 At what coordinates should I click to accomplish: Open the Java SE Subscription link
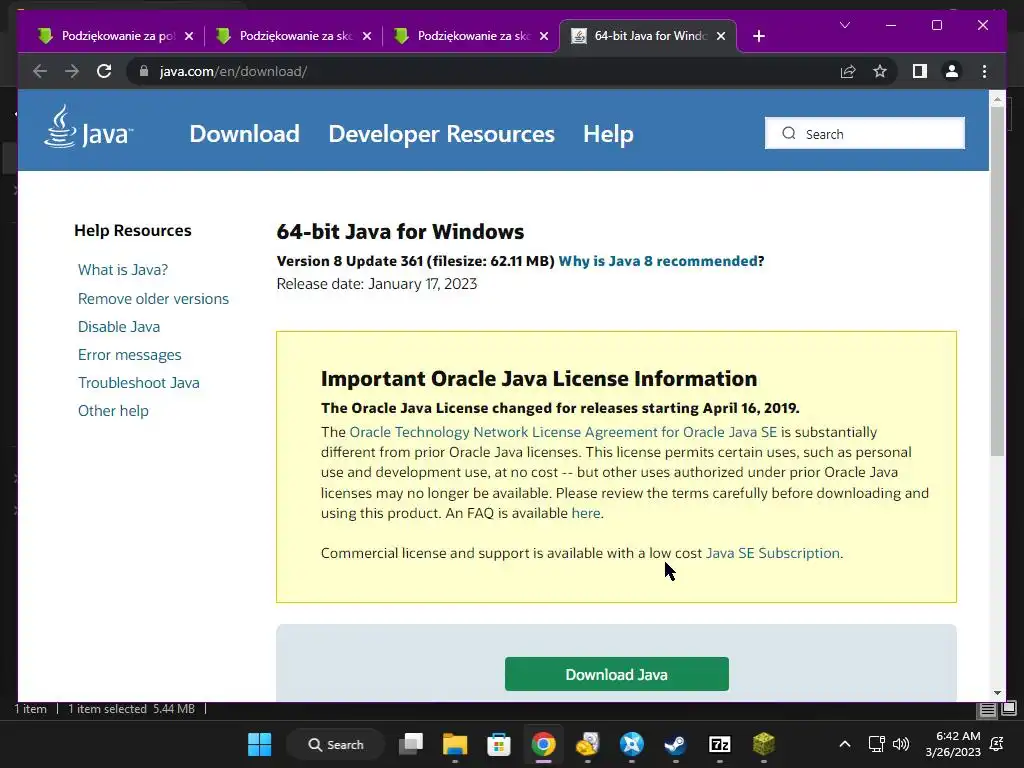pos(773,553)
